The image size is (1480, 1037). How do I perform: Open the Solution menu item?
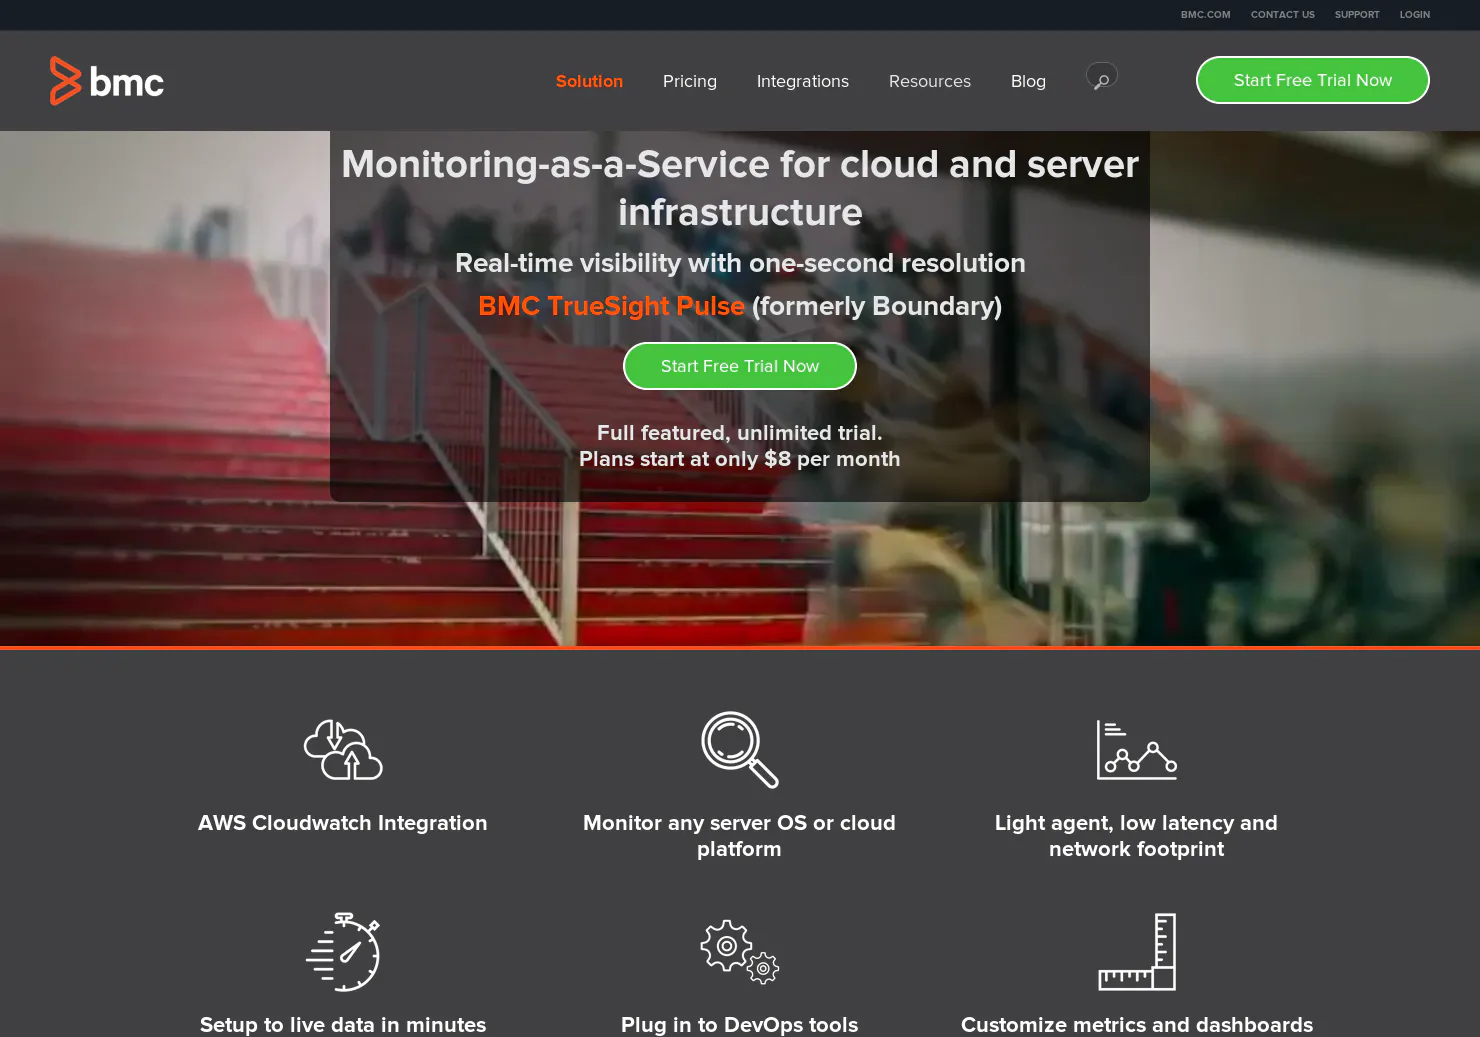[x=589, y=81]
